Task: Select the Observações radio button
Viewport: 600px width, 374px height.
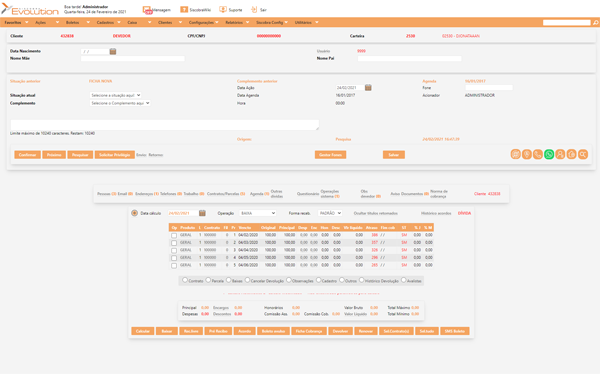Action: coord(289,280)
